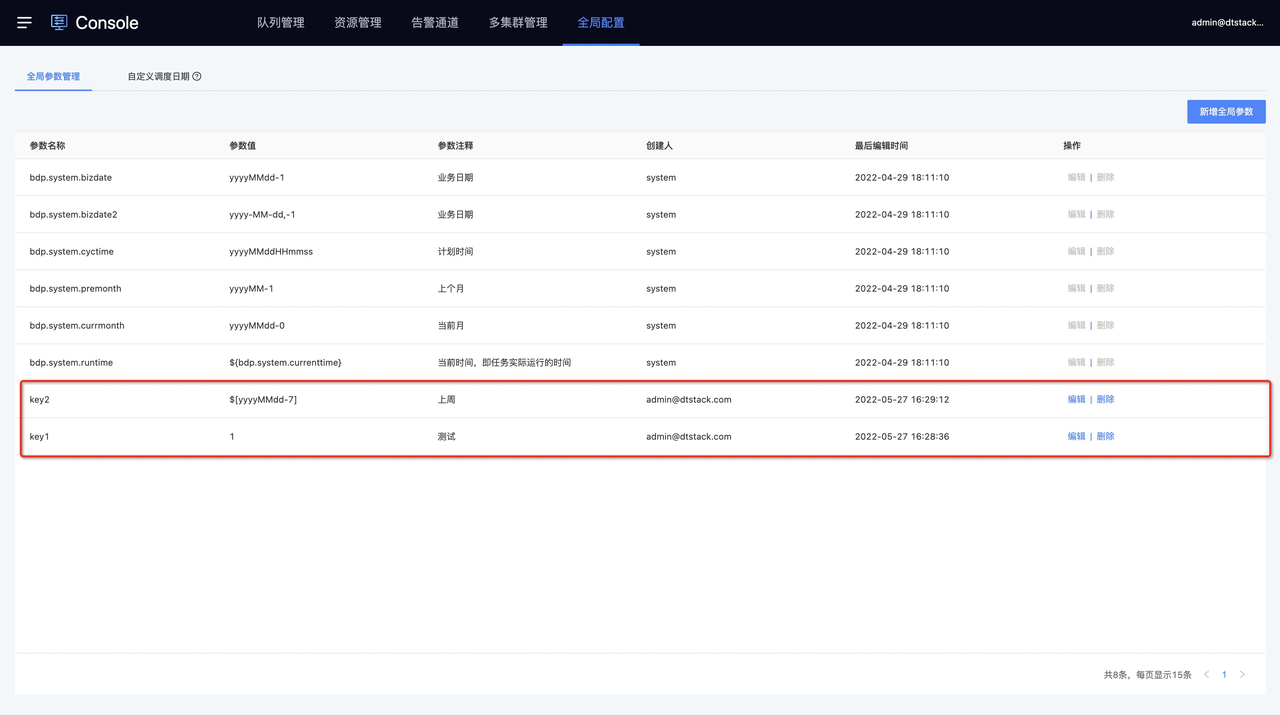
Task: Click the 计划时间 comment cell
Action: (x=455, y=251)
